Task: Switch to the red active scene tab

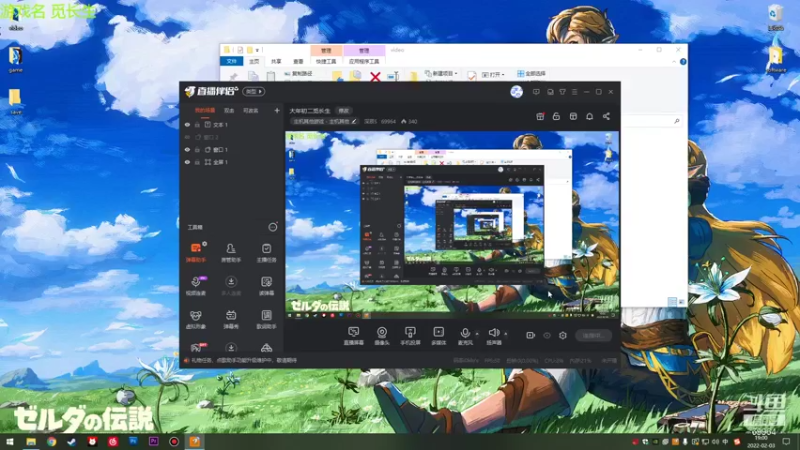Action: pos(205,110)
